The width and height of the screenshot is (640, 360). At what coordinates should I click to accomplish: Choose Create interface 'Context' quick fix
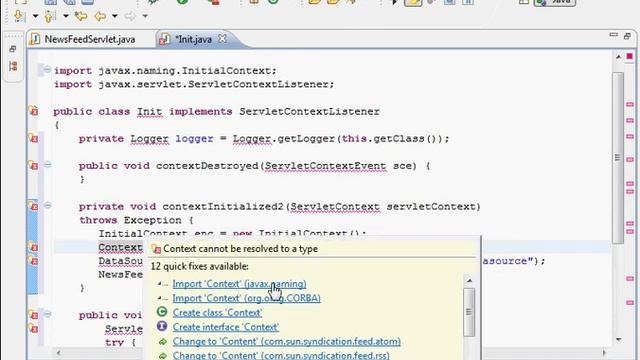[x=226, y=327]
